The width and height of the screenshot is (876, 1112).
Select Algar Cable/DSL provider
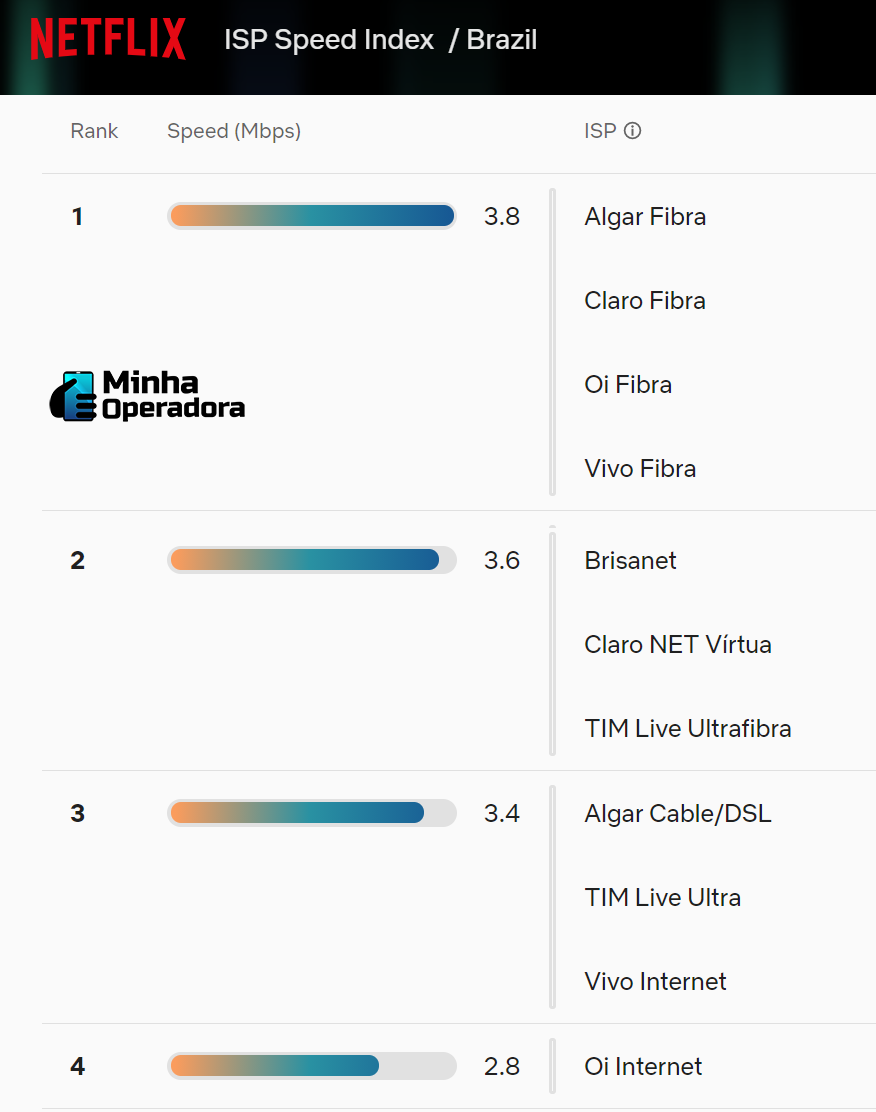678,814
